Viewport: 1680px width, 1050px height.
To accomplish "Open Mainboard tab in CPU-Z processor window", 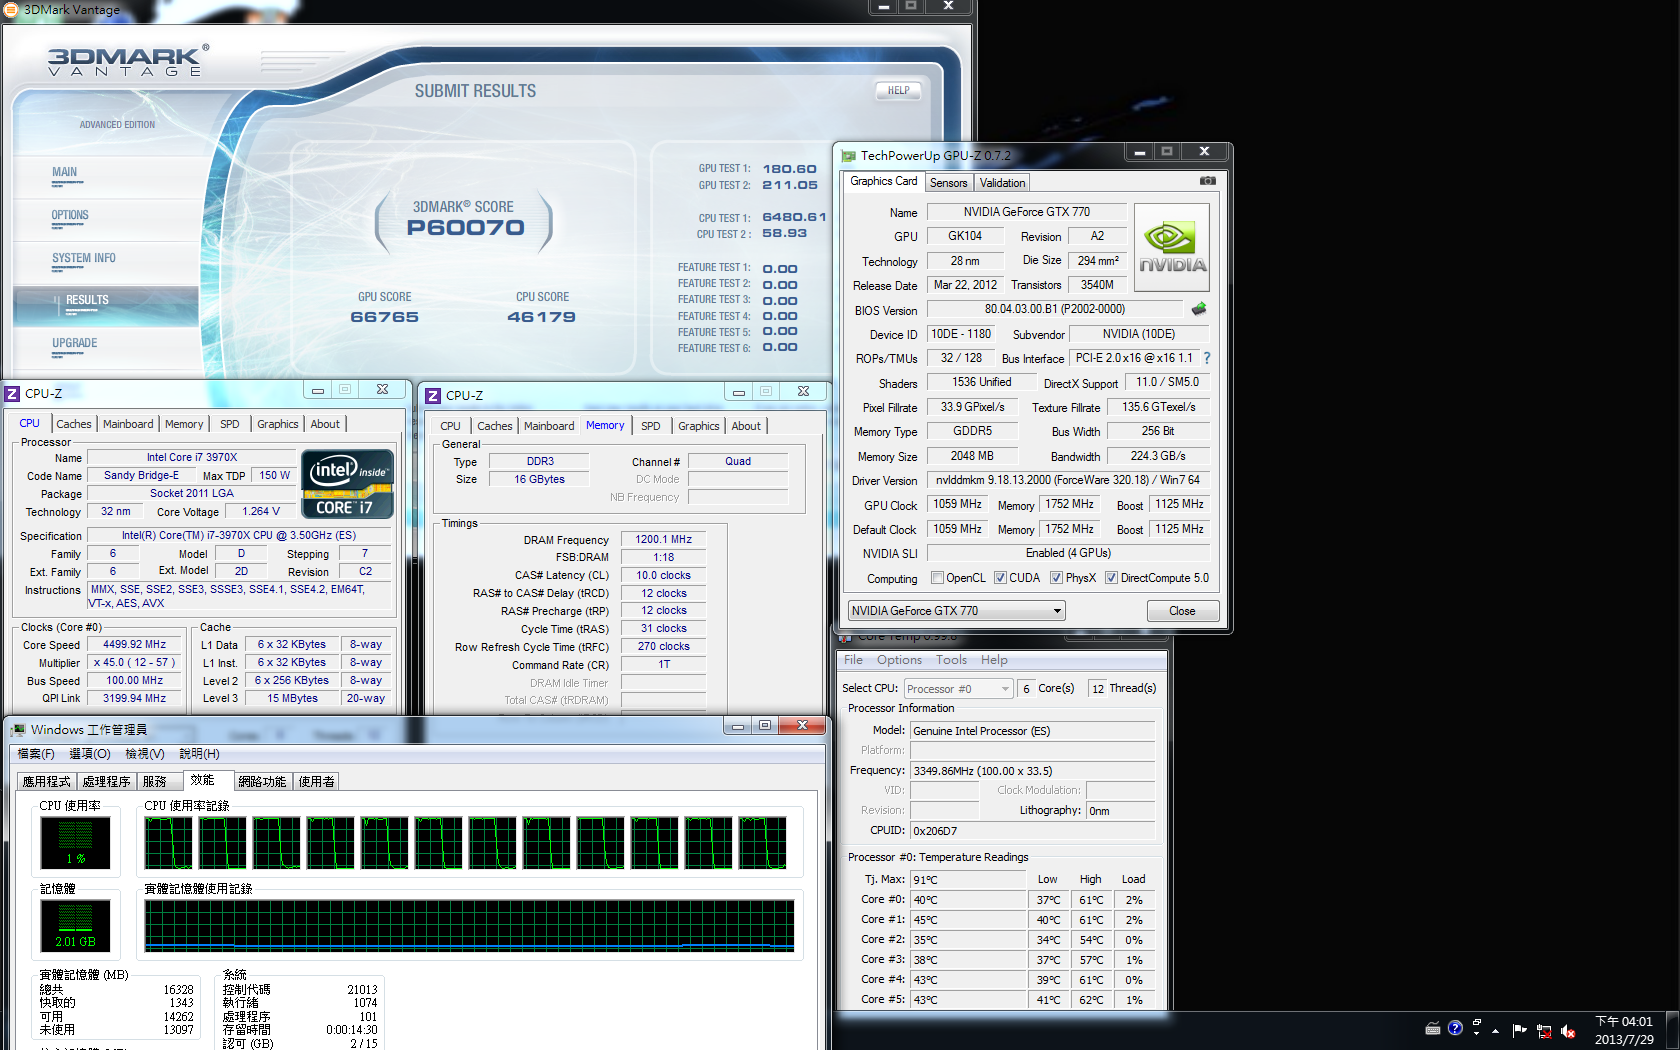I will pyautogui.click(x=128, y=424).
